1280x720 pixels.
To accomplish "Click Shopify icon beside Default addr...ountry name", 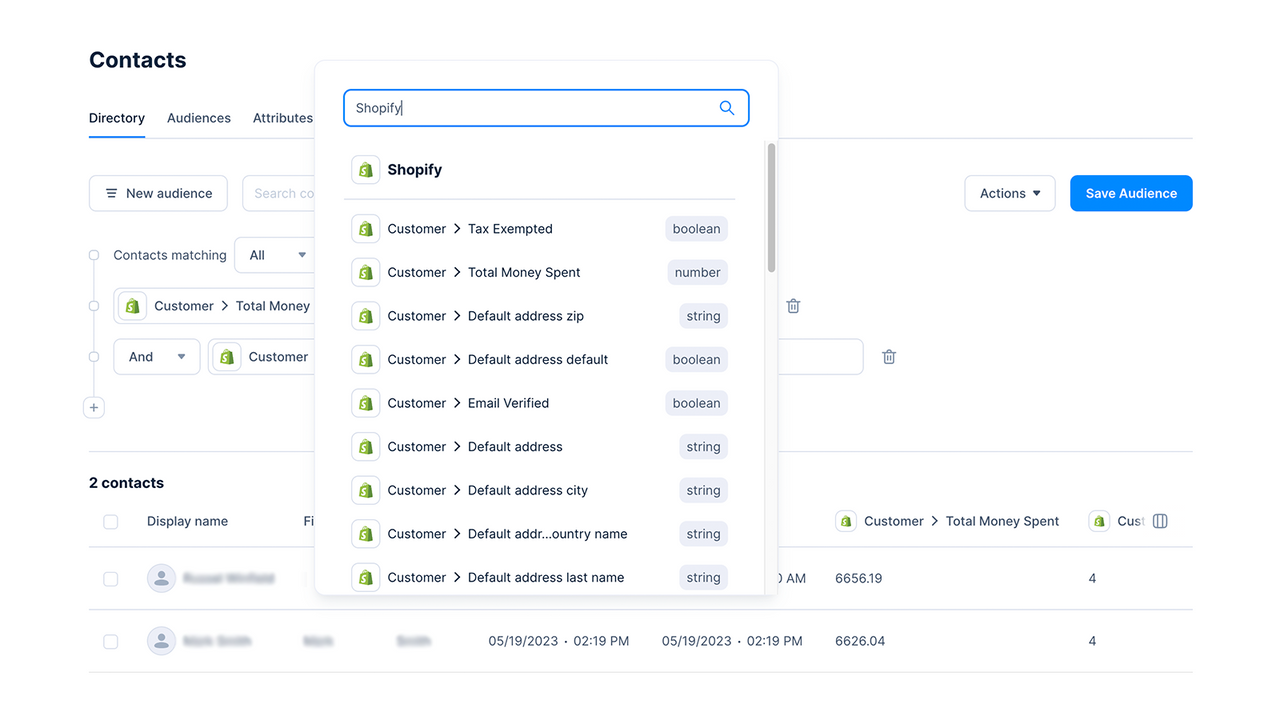I will pyautogui.click(x=366, y=534).
